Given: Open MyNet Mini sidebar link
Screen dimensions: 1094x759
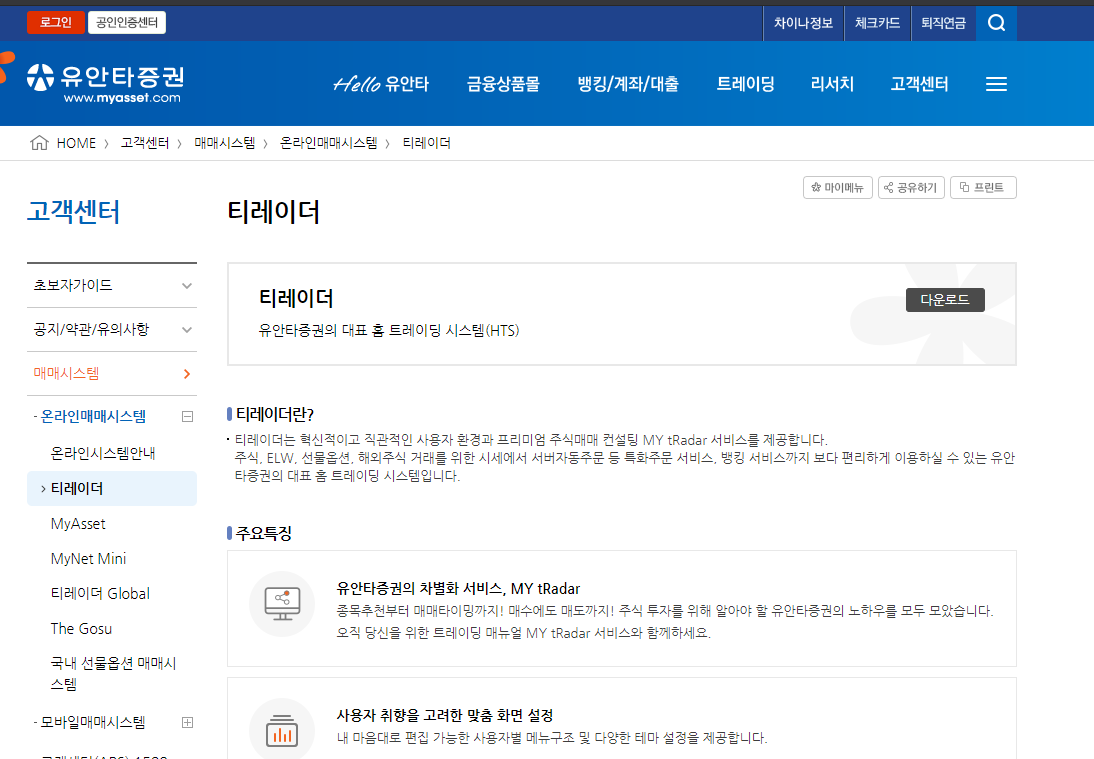Looking at the screenshot, I should 89,559.
